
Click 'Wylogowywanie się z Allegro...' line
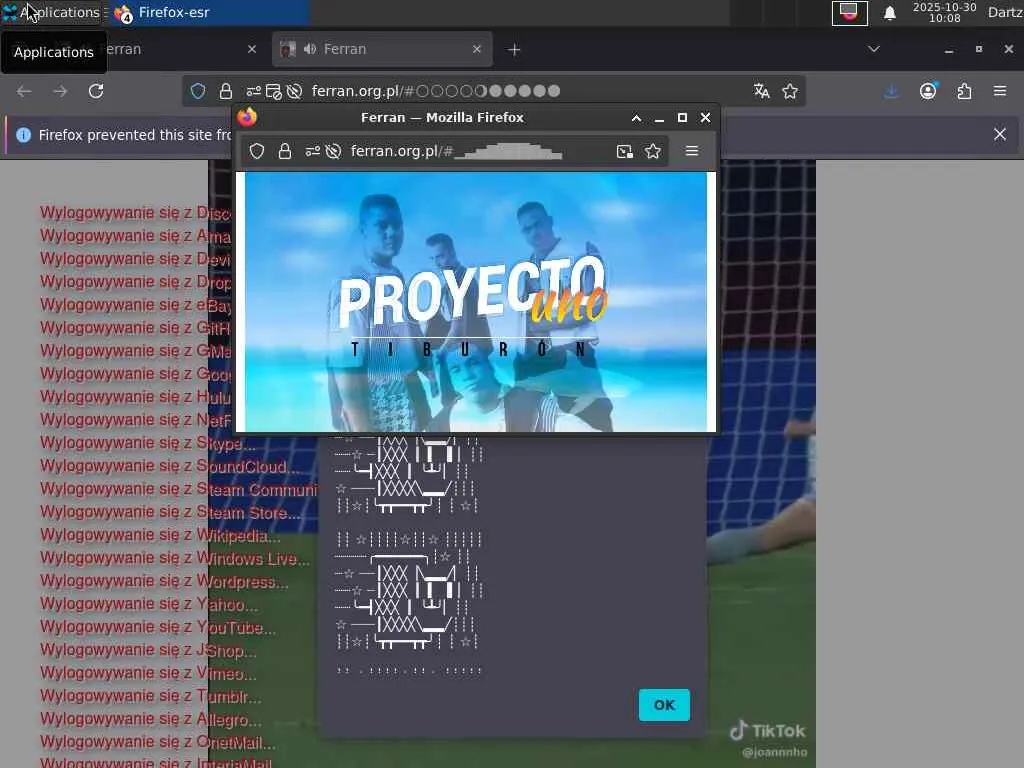click(x=150, y=720)
